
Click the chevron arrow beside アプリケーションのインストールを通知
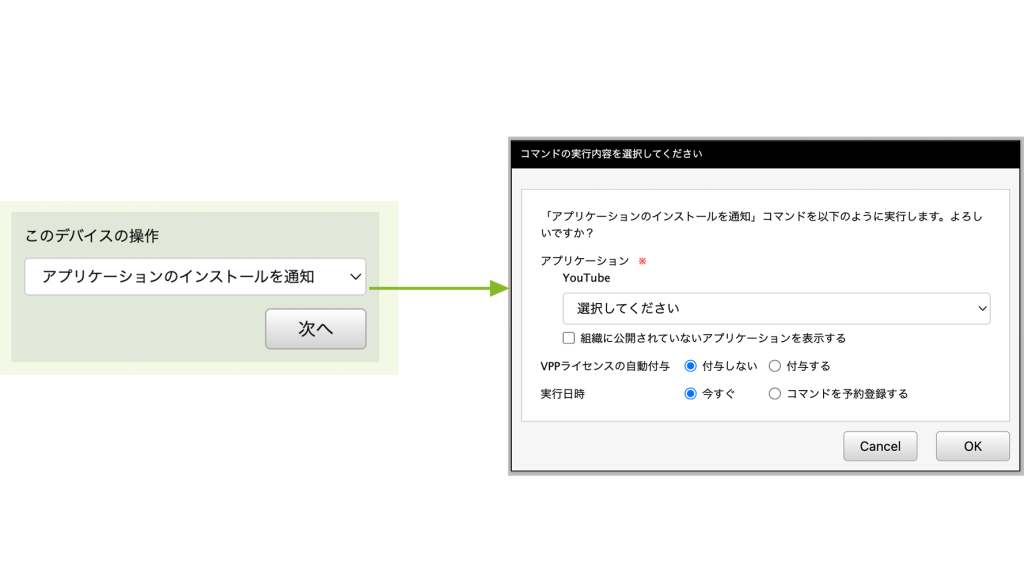point(355,277)
